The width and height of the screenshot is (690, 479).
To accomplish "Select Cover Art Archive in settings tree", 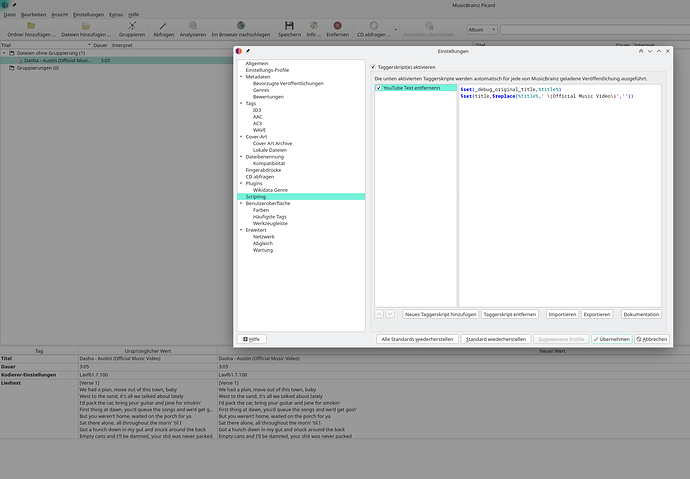I will [x=272, y=143].
